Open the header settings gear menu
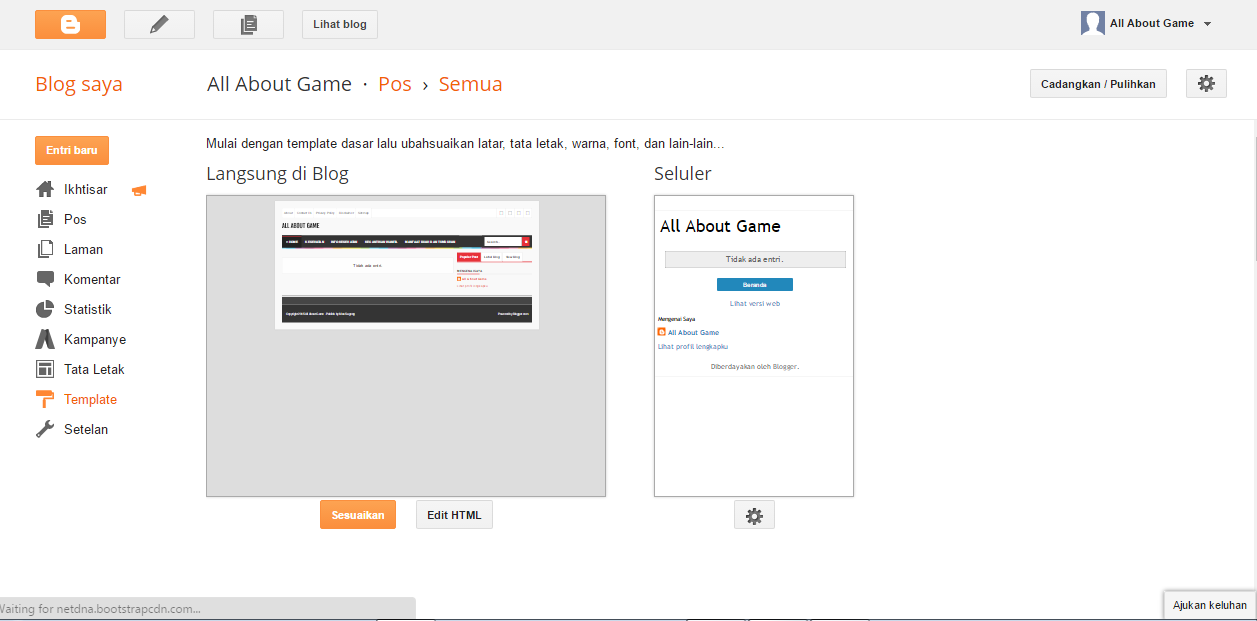Image resolution: width=1257 pixels, height=621 pixels. [x=1206, y=84]
